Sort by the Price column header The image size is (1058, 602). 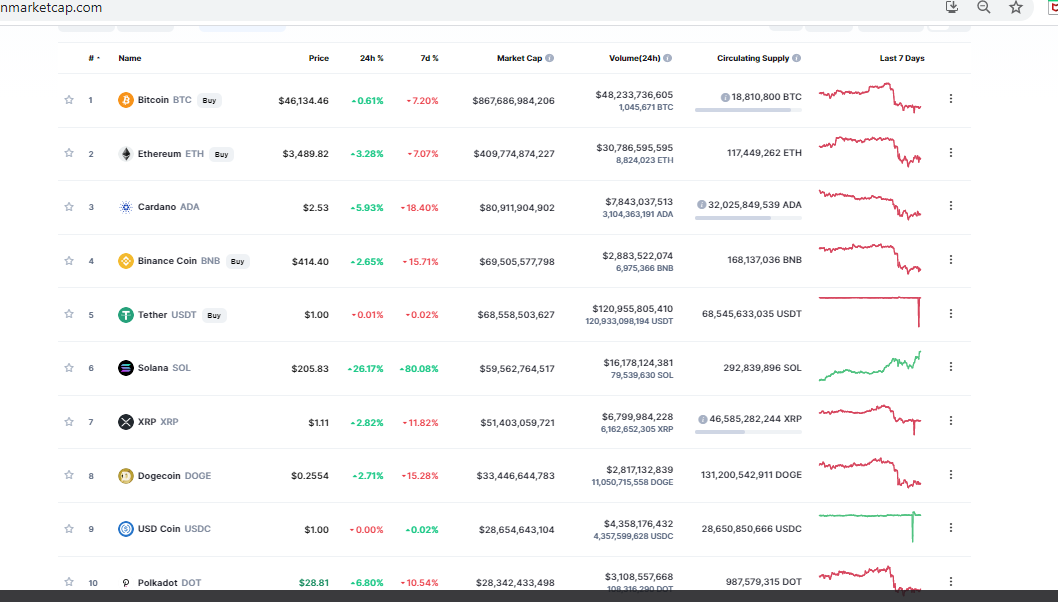point(318,58)
